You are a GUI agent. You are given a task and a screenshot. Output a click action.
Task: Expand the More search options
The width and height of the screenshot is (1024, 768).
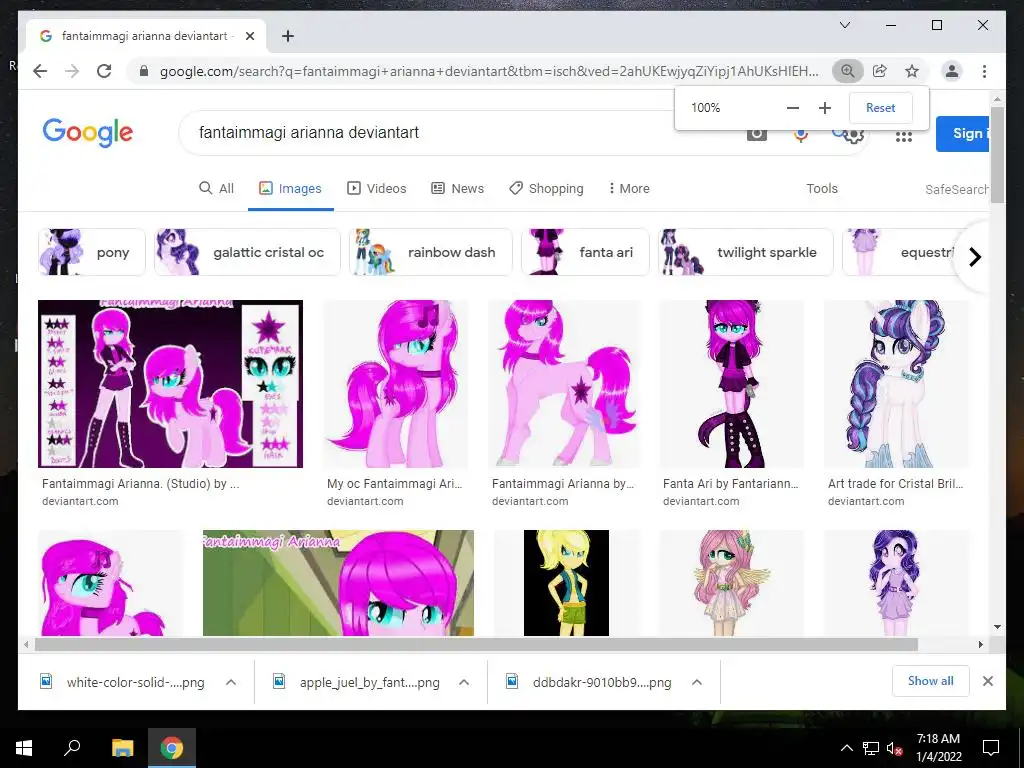click(x=629, y=188)
